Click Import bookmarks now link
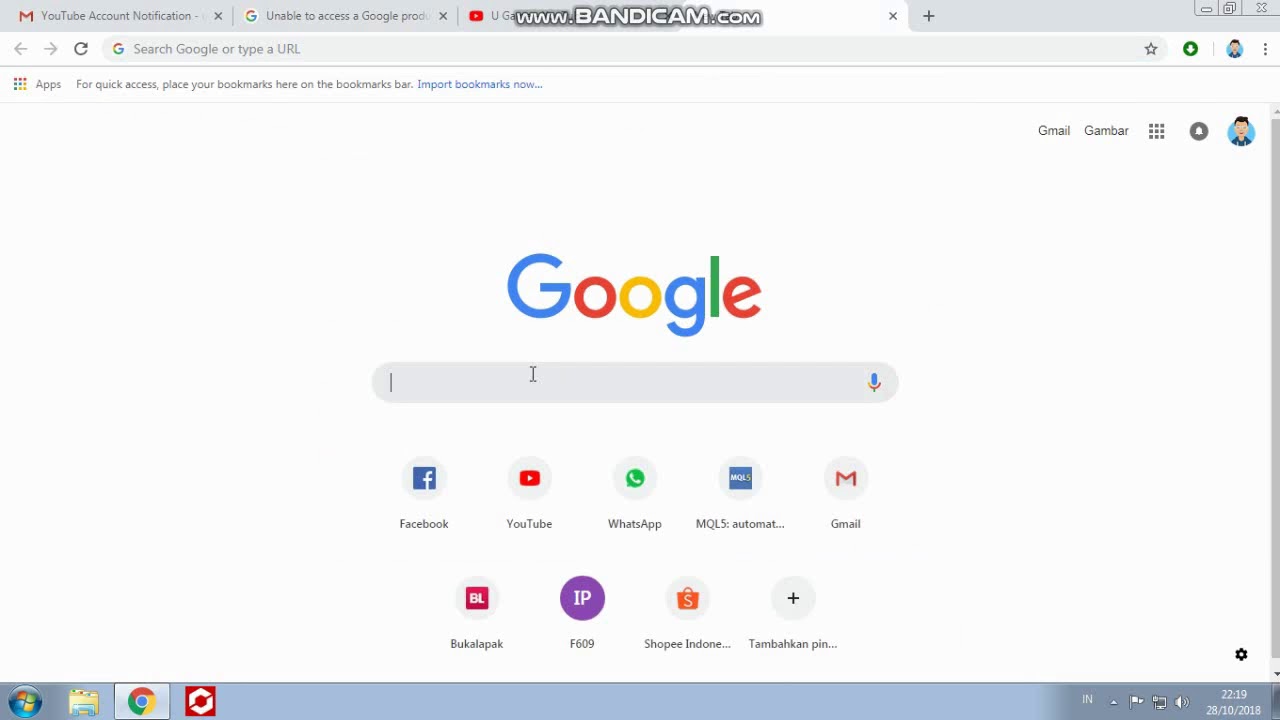This screenshot has width=1280, height=720. 480,84
